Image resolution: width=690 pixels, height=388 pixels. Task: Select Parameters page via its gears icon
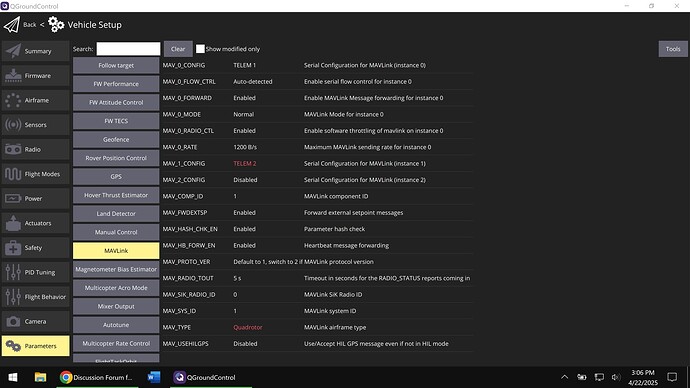coord(13,346)
